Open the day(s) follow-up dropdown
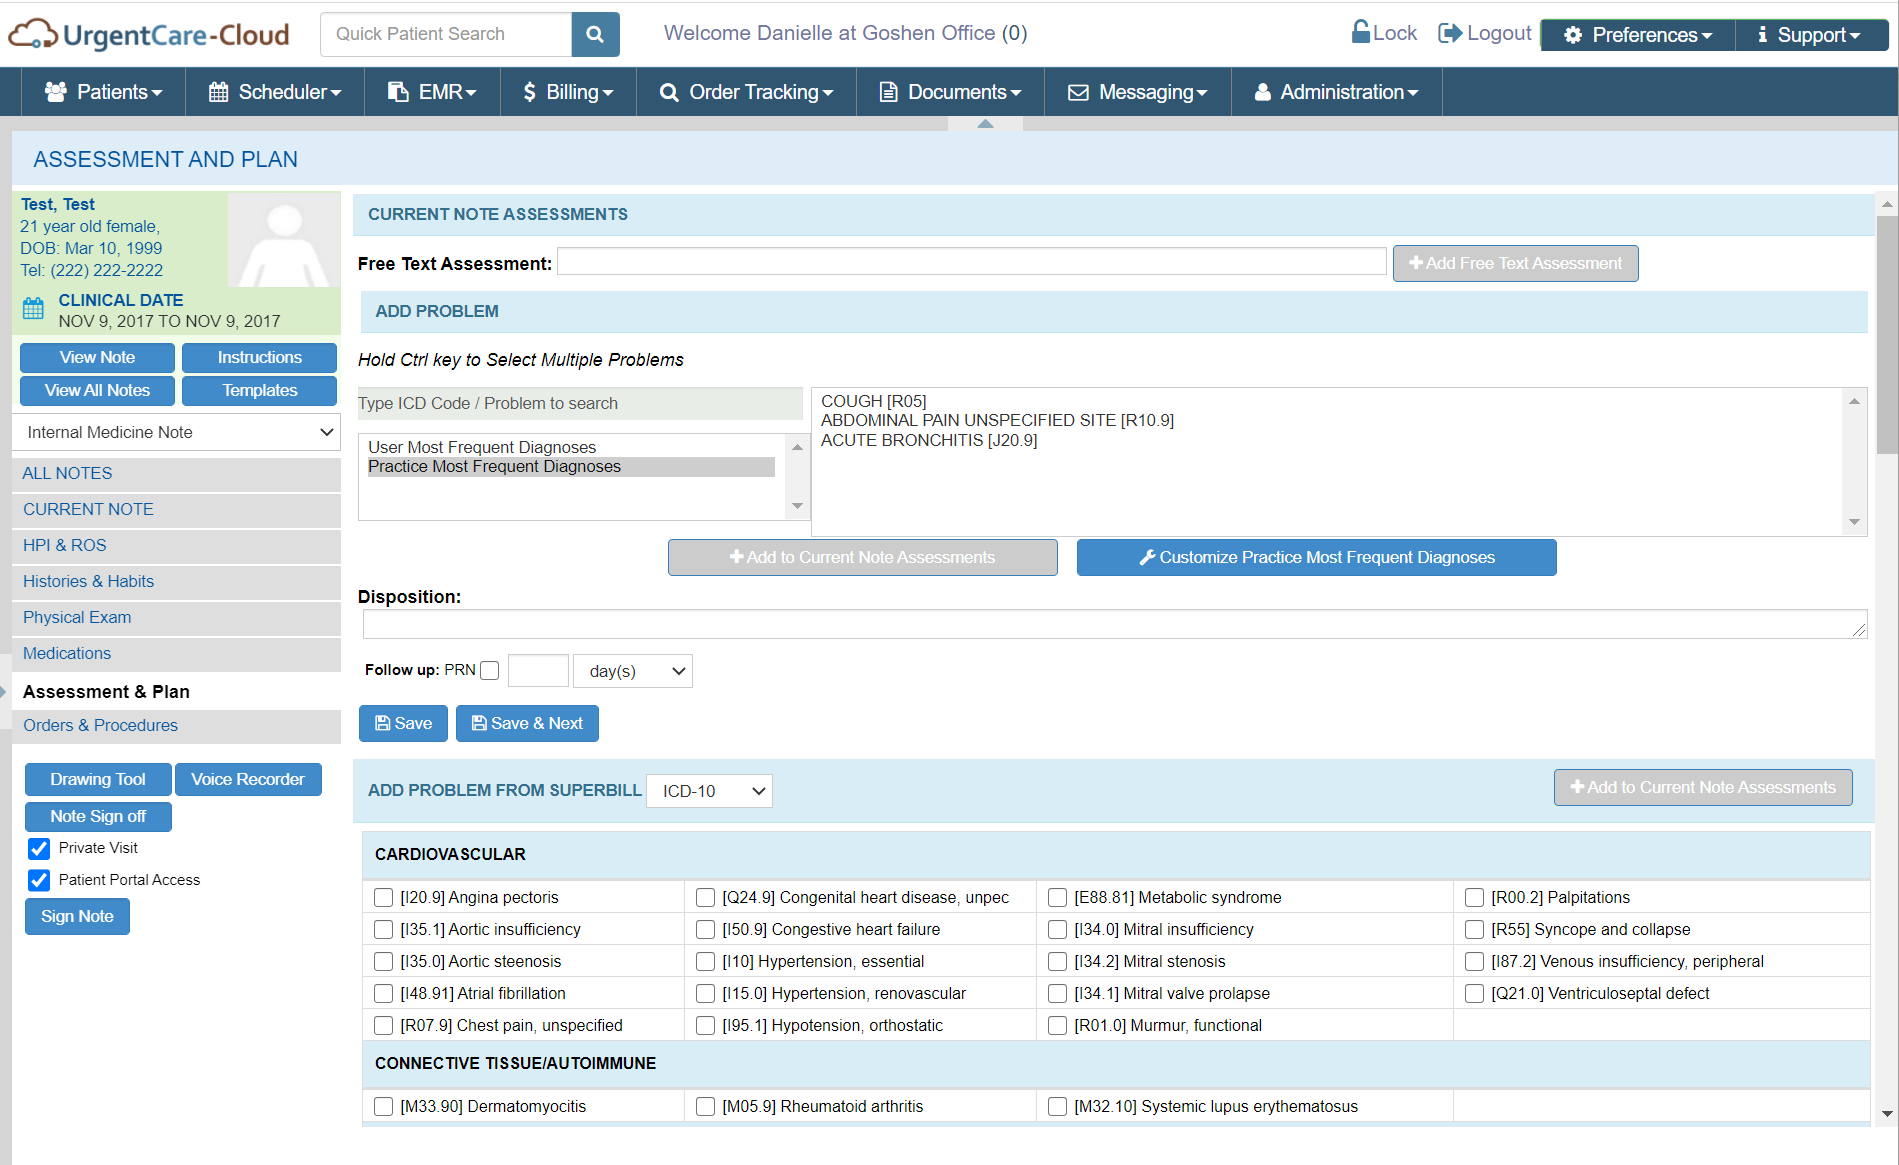The image size is (1899, 1165). tap(631, 670)
